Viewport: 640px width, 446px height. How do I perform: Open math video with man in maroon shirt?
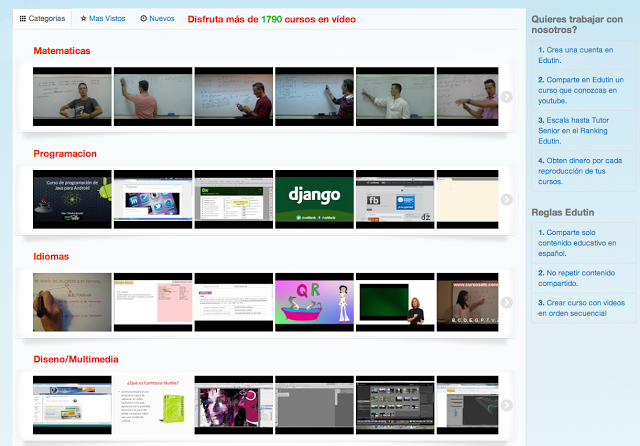click(234, 97)
